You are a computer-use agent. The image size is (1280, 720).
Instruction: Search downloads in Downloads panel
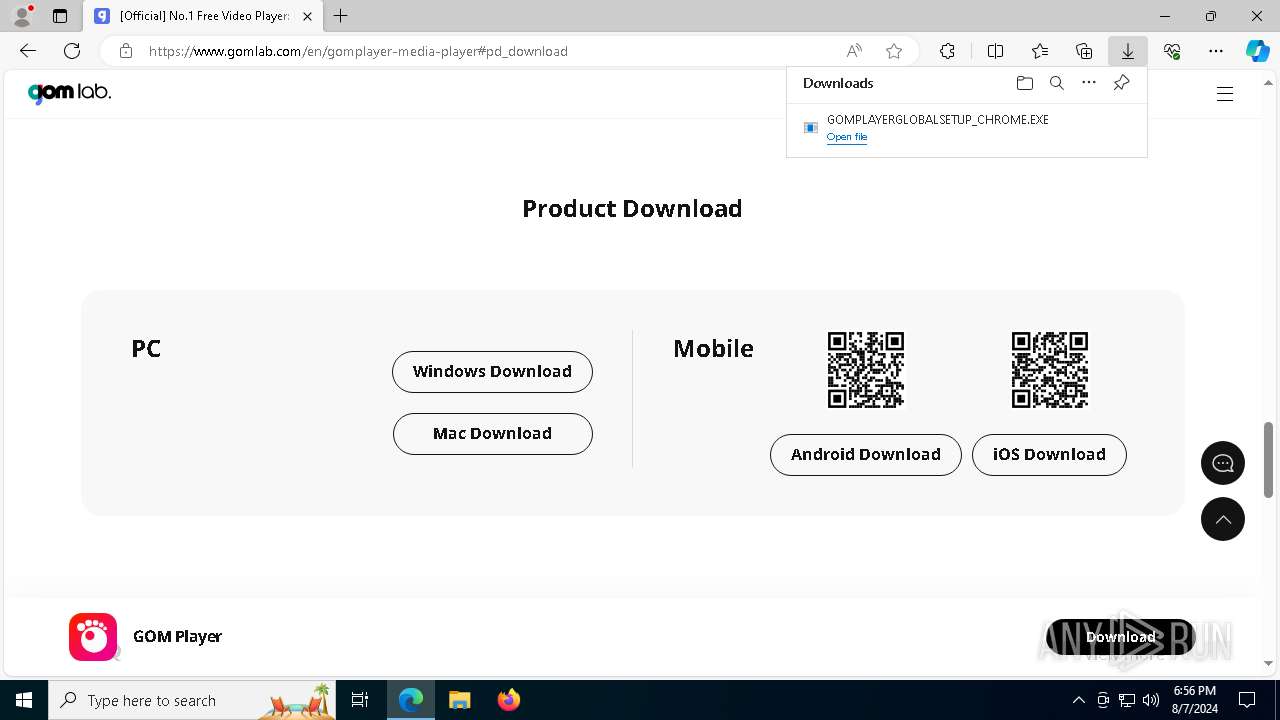point(1056,83)
